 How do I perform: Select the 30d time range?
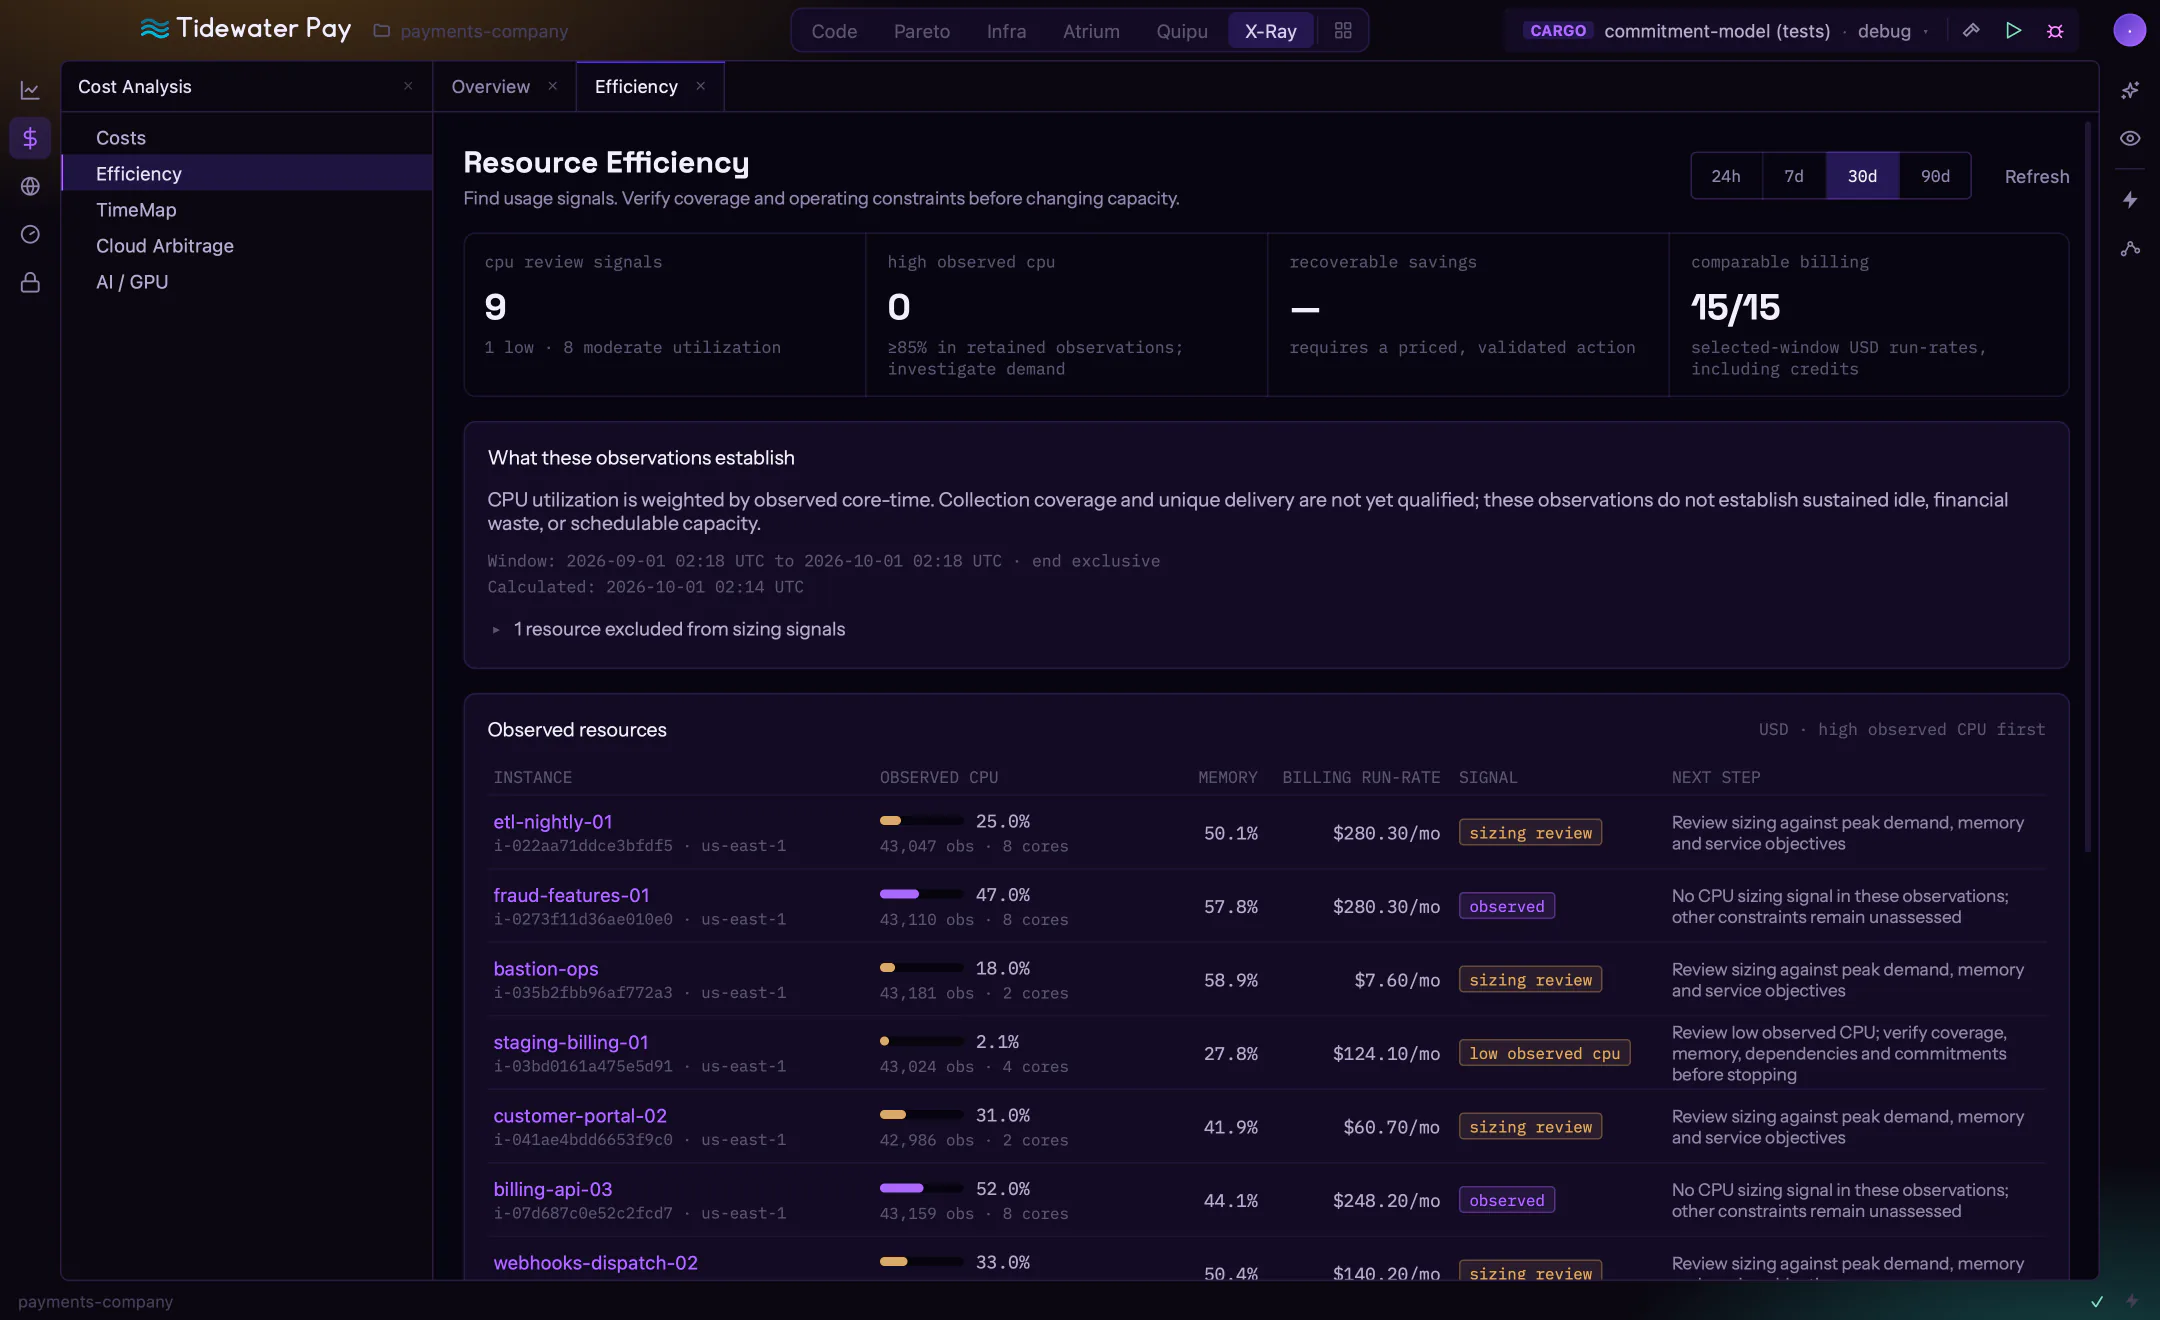pyautogui.click(x=1862, y=176)
